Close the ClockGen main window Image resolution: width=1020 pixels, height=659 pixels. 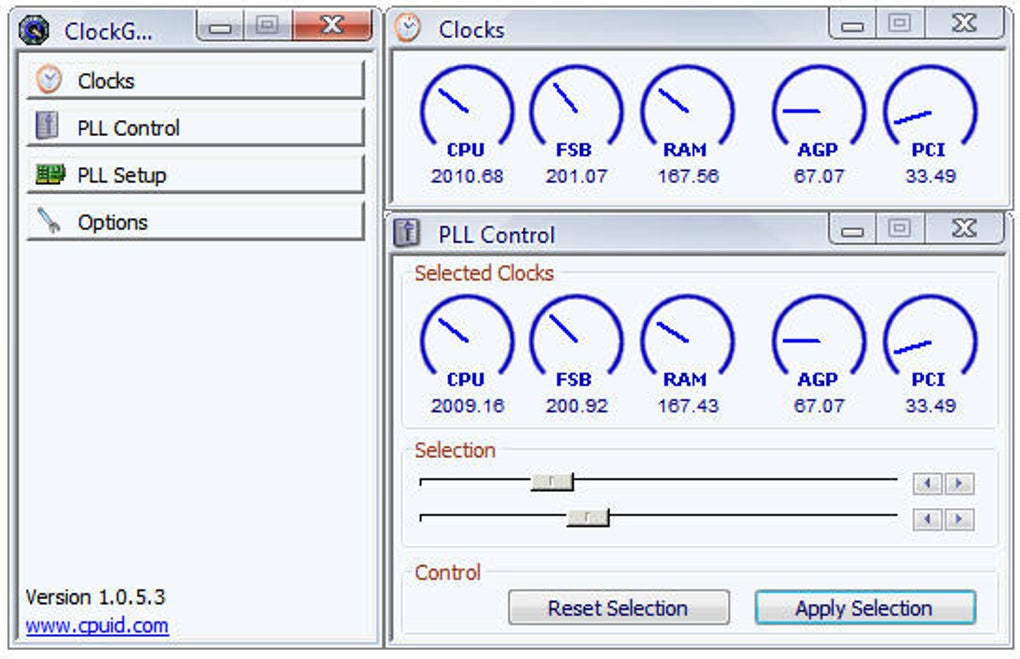(x=332, y=25)
